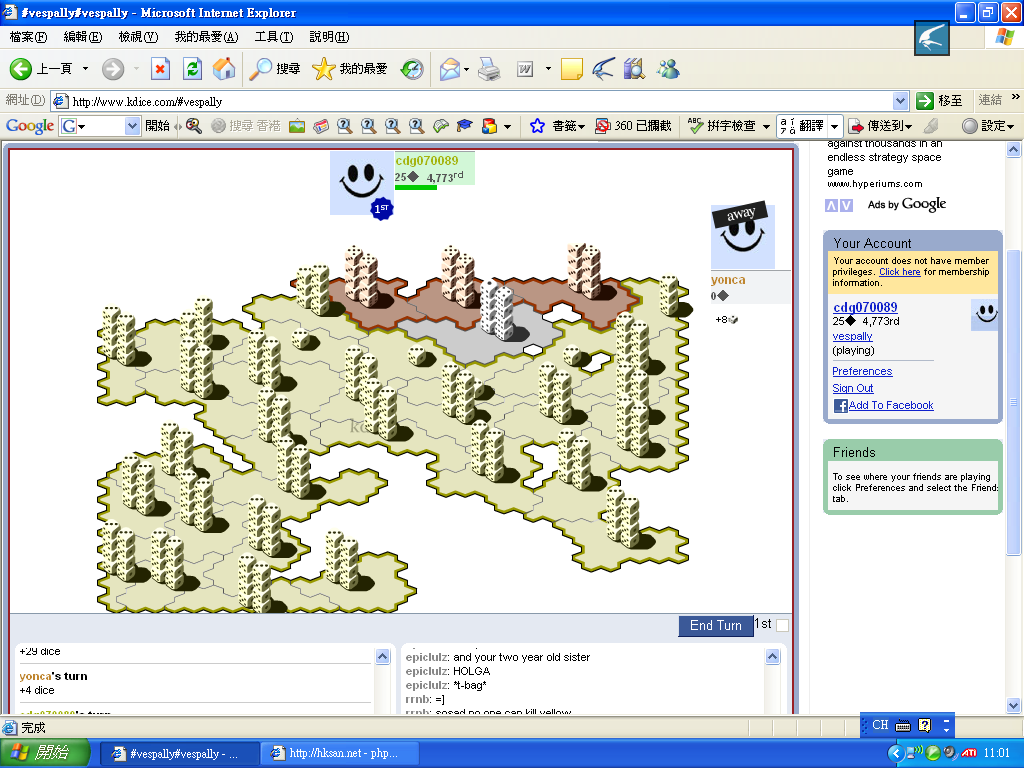This screenshot has width=1024, height=768.
Task: Open the Edit (編輯) menu
Action: coord(83,37)
